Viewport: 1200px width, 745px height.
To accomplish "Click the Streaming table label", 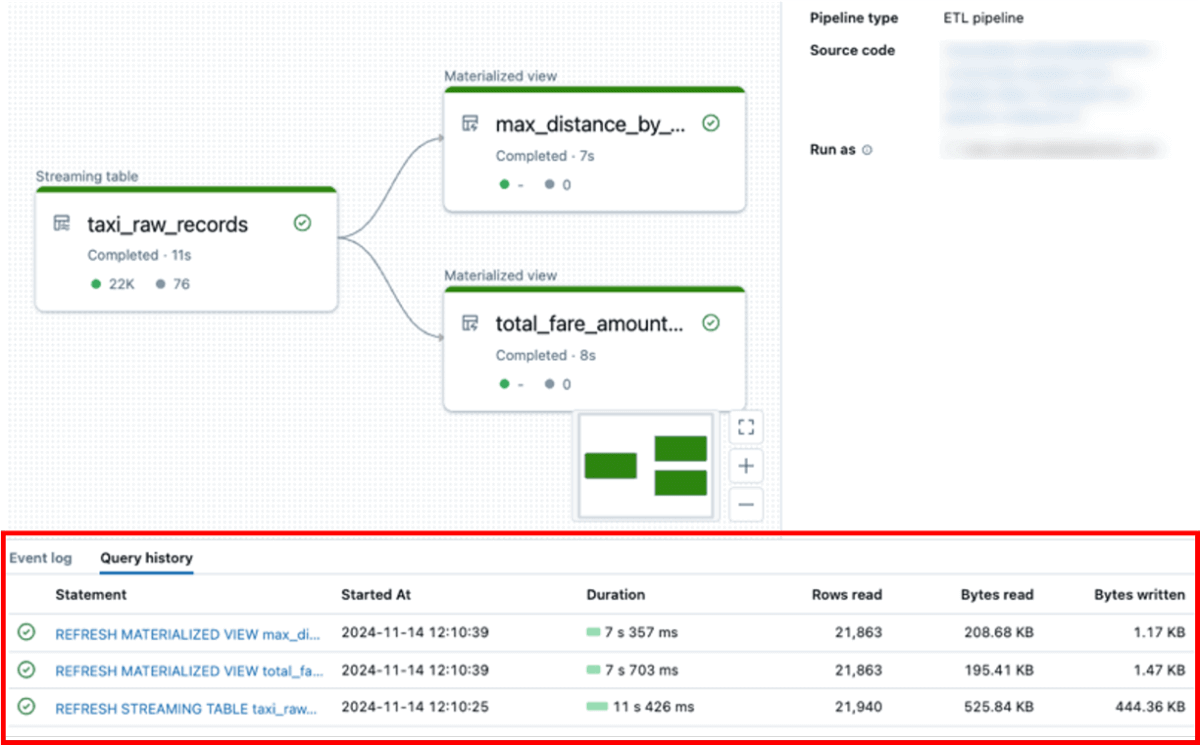I will [87, 177].
